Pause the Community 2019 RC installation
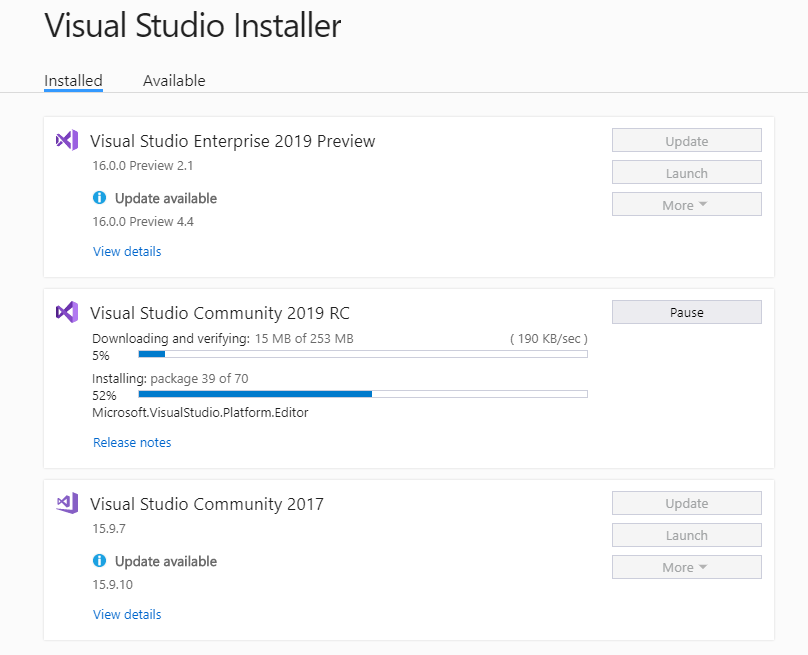The height and width of the screenshot is (655, 808). (686, 312)
